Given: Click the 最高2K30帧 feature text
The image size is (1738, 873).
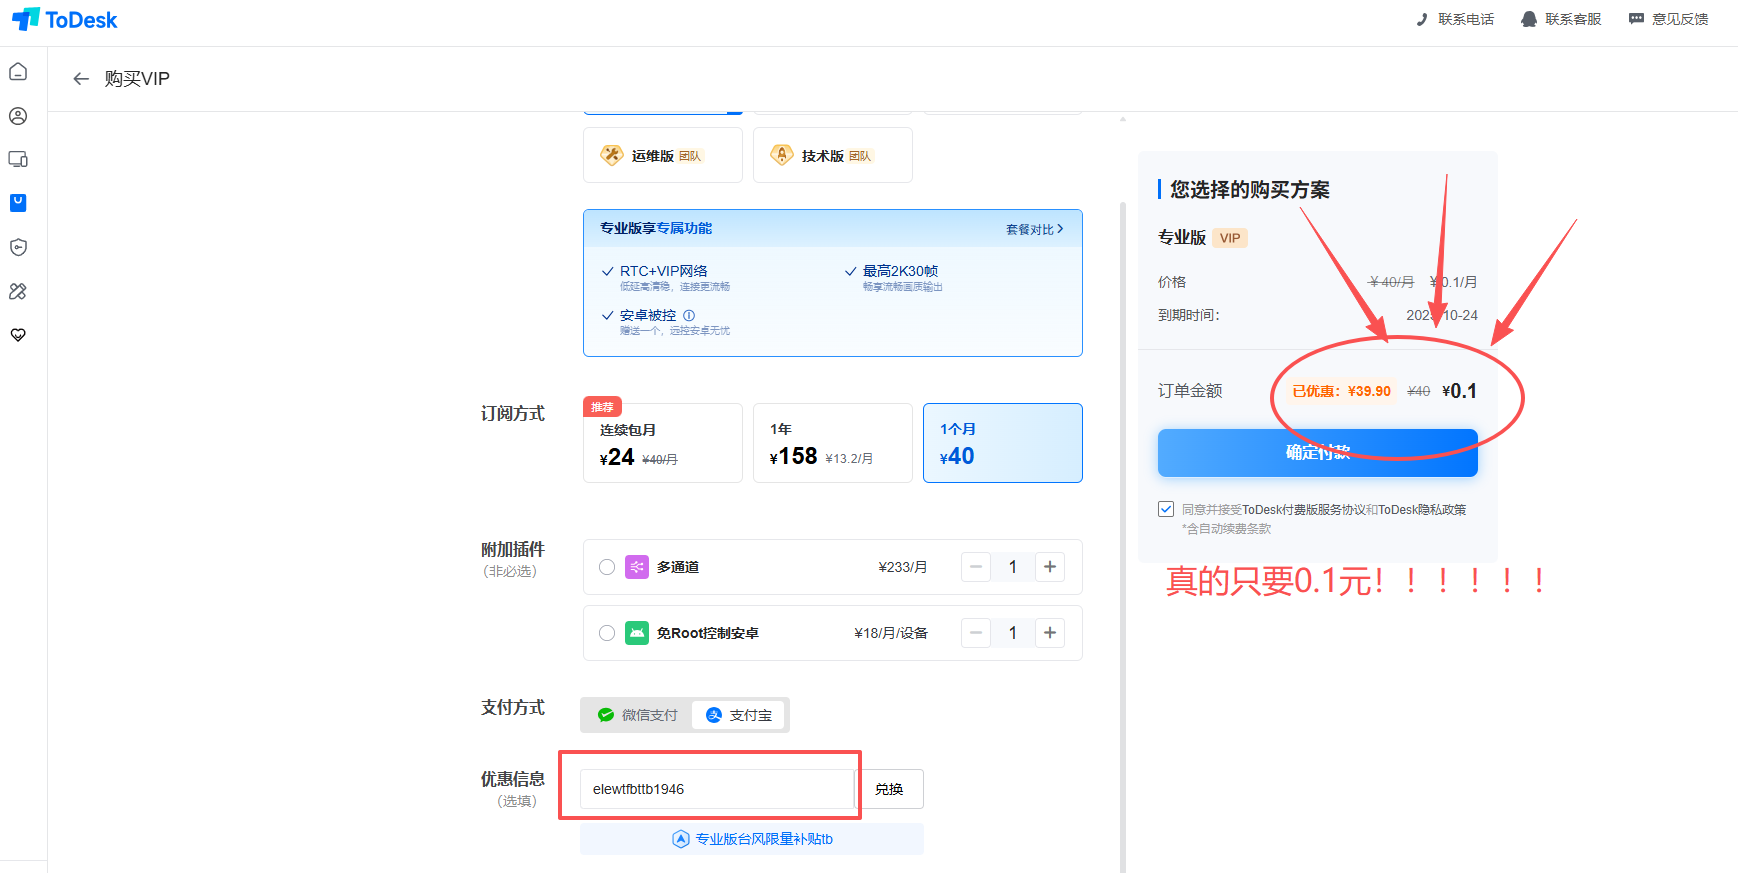Looking at the screenshot, I should (x=901, y=271).
